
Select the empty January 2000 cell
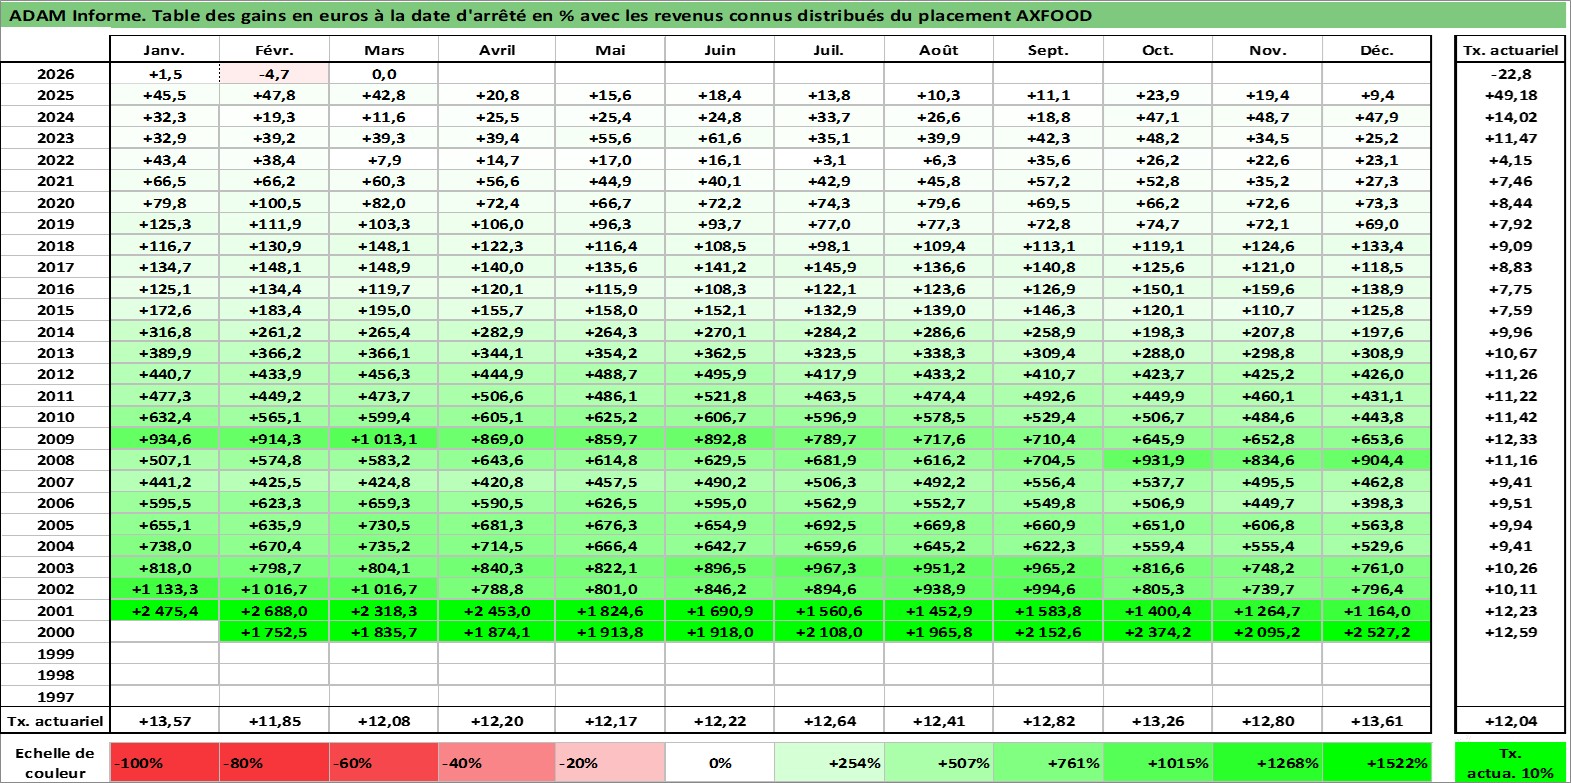coord(164,632)
